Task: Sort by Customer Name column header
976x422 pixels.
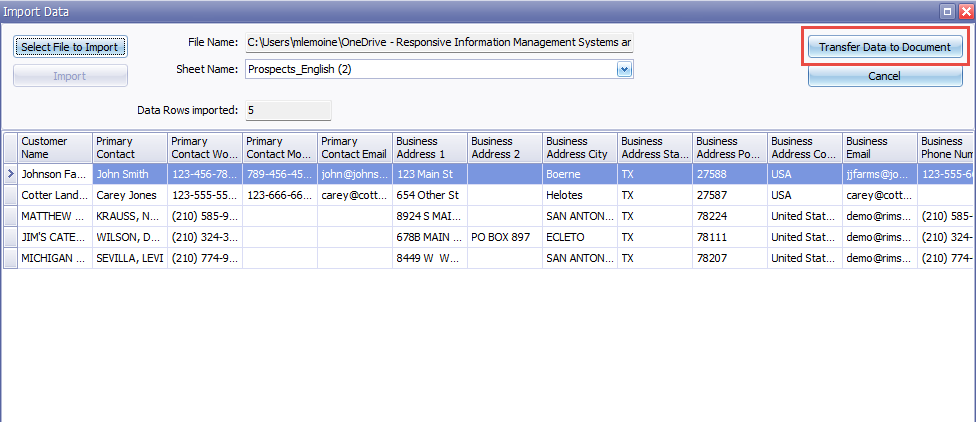Action: [55, 148]
